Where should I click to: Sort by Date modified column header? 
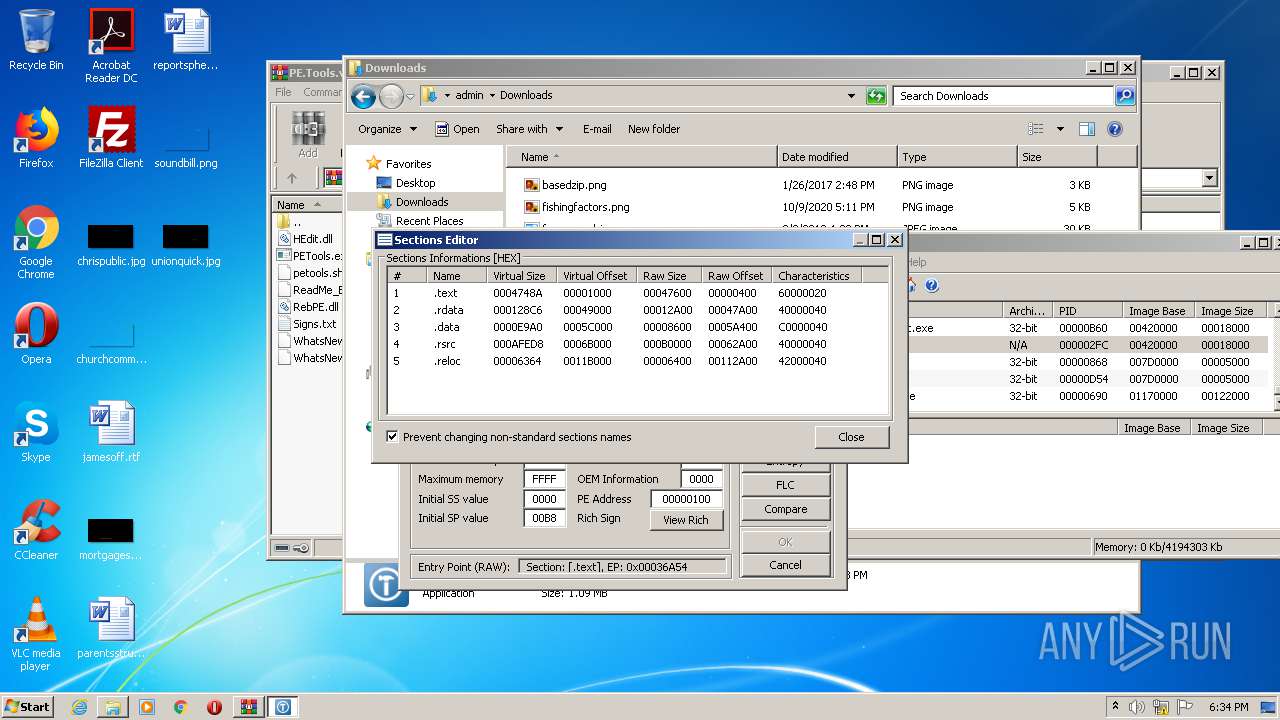(x=837, y=157)
